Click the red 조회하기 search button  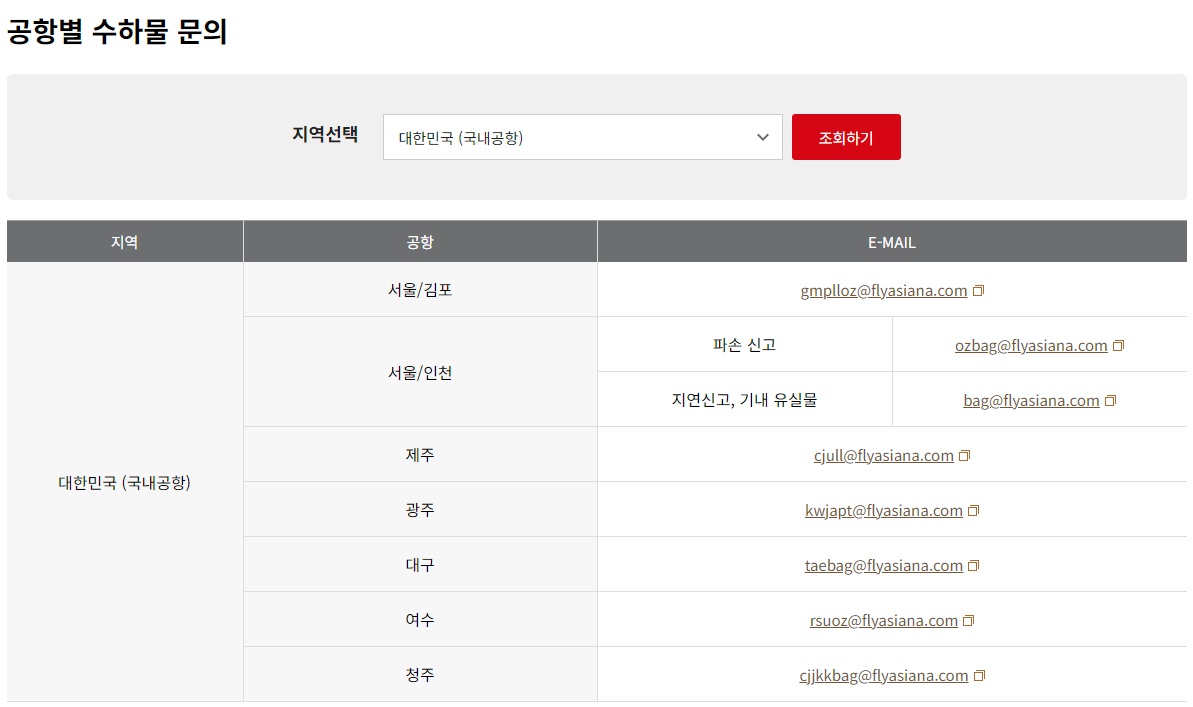tap(846, 137)
